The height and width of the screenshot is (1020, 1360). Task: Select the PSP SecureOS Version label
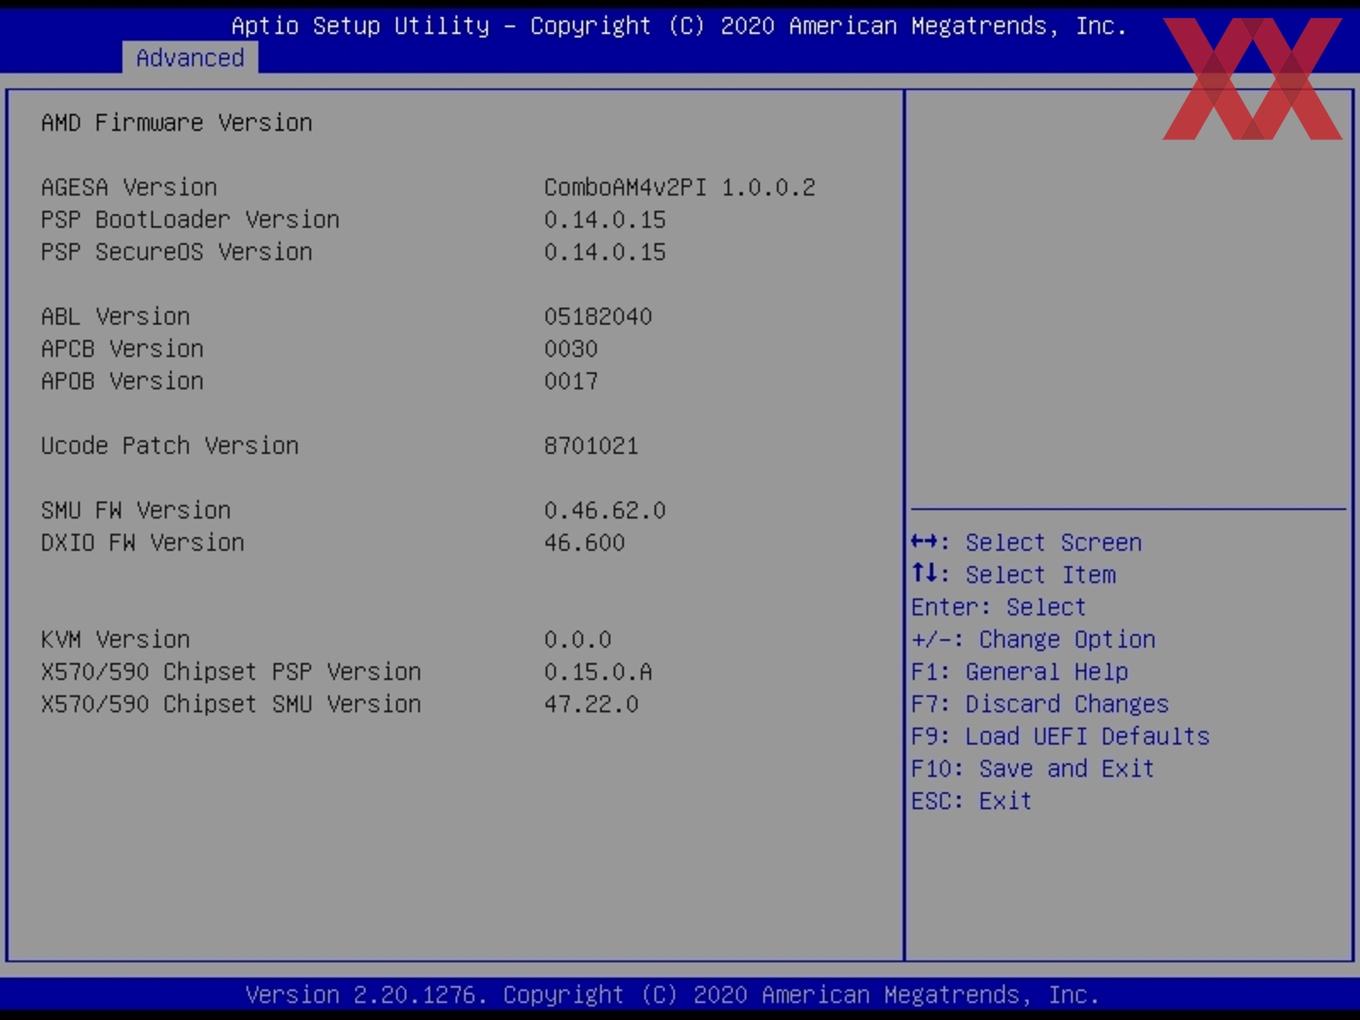click(177, 252)
